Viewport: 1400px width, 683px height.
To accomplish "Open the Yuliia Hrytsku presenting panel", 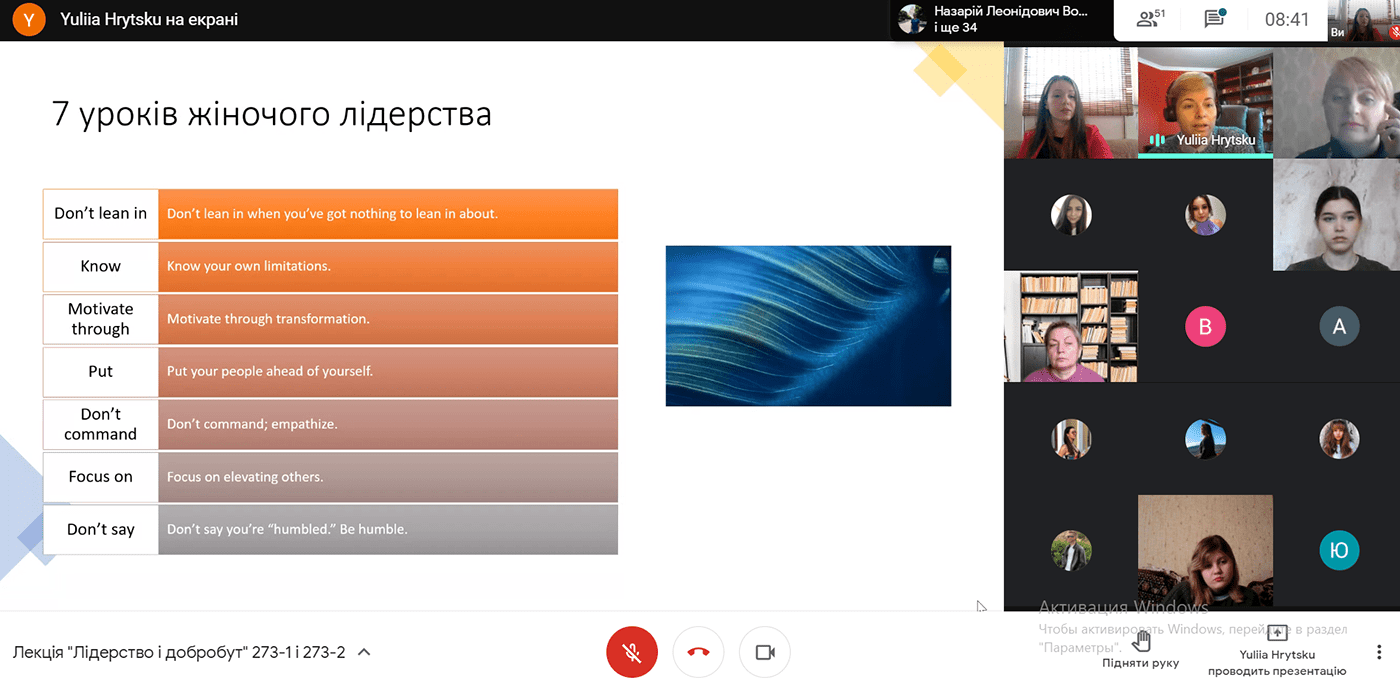I will pos(1277,651).
